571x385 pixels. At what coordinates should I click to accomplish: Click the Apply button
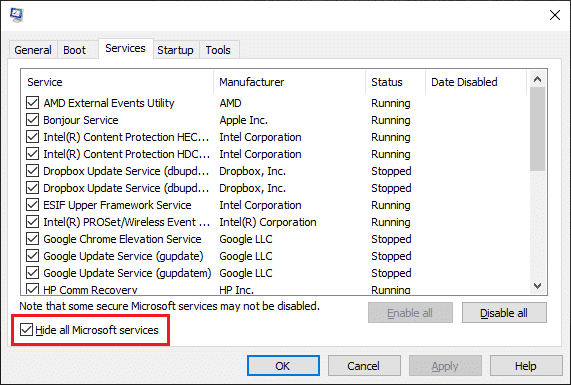[x=445, y=366]
